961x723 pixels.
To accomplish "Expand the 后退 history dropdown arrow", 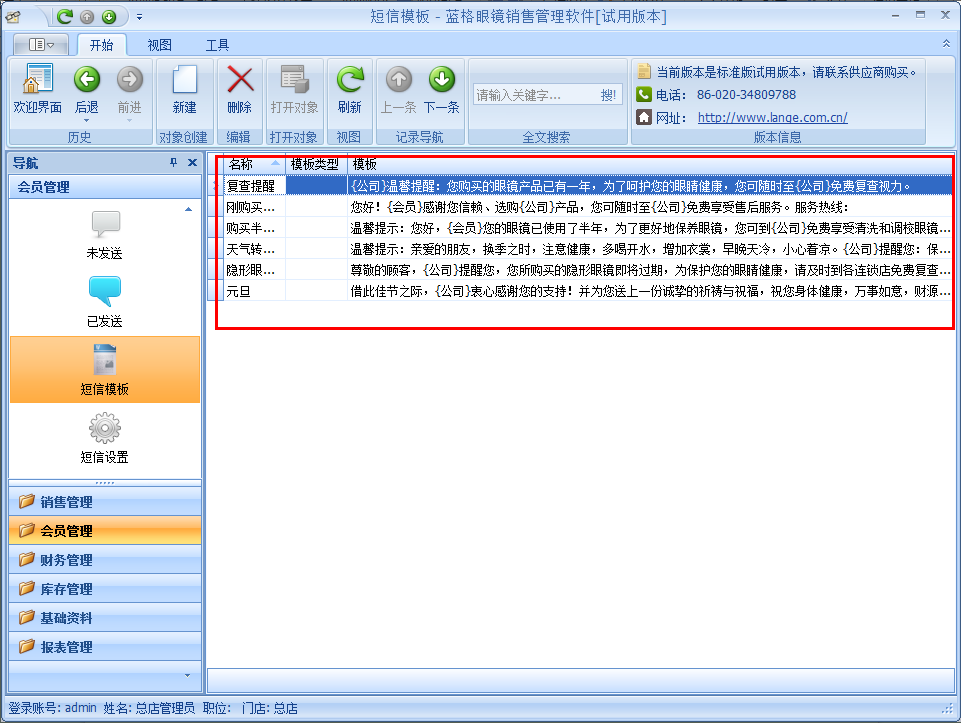I will tap(86, 121).
